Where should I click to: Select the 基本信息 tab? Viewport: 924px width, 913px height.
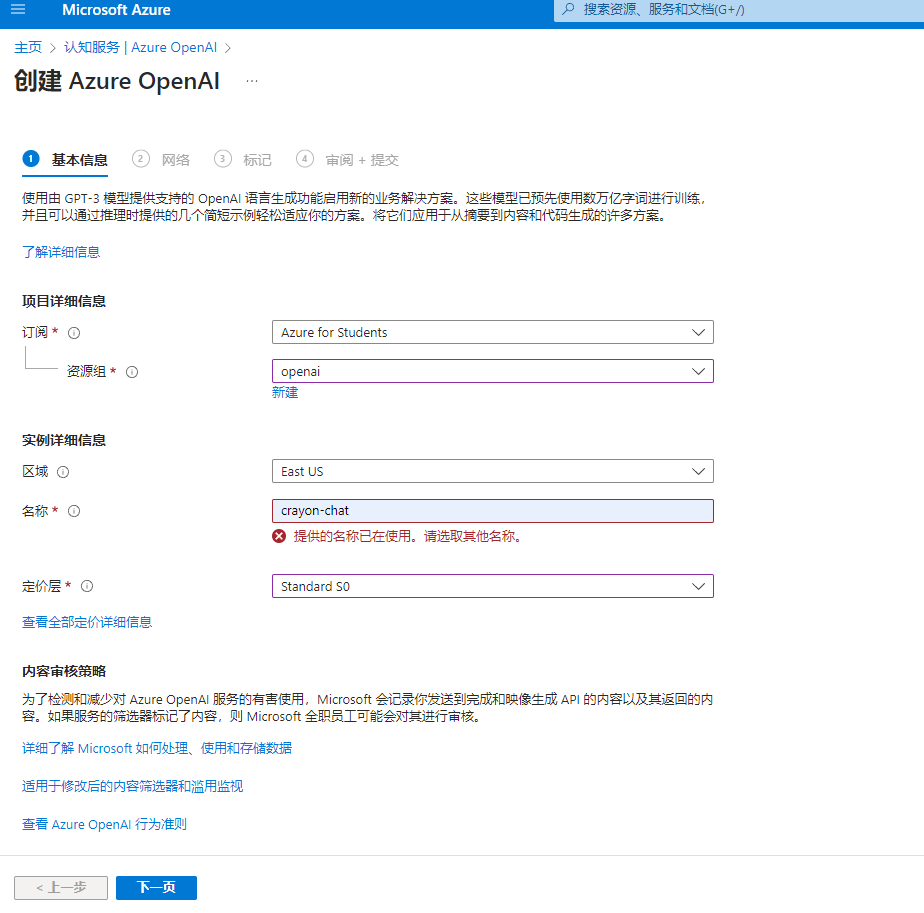[65, 160]
